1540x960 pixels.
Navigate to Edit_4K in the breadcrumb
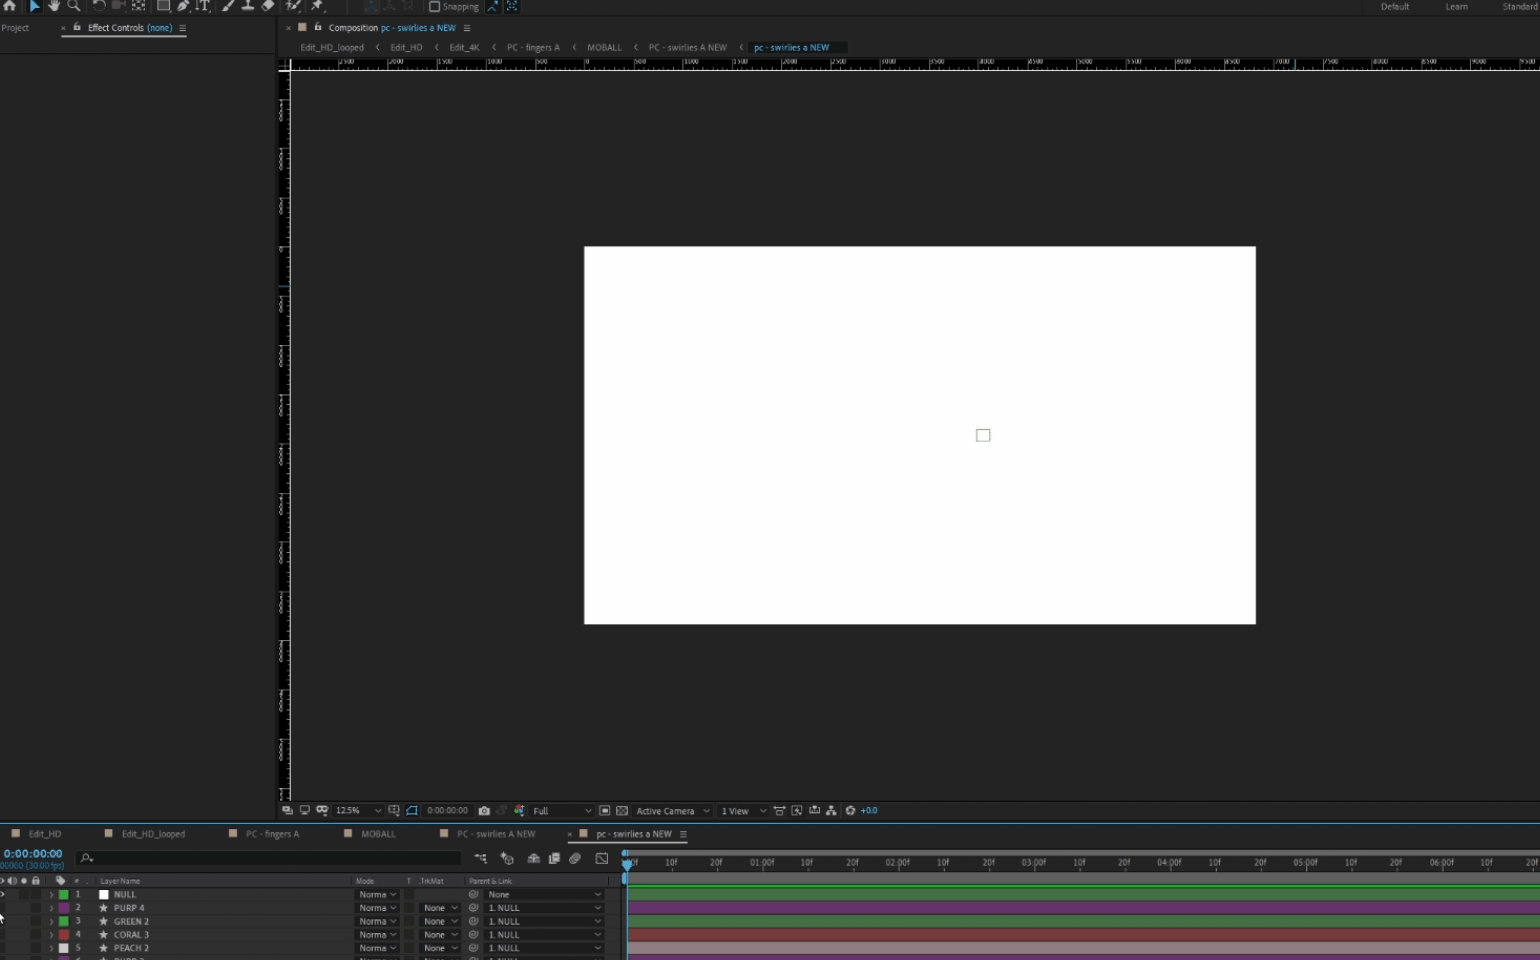click(464, 47)
